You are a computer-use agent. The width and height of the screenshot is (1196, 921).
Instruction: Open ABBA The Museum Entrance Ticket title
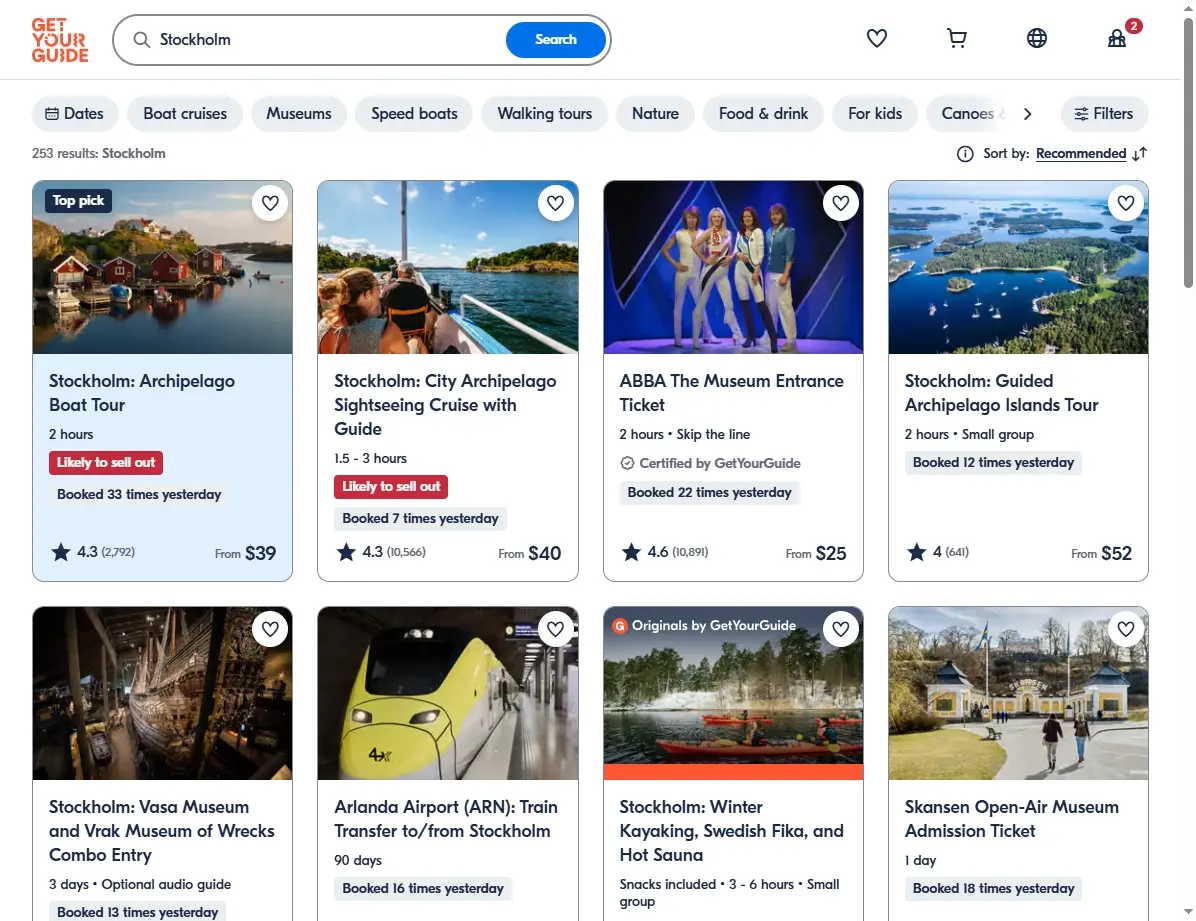[x=731, y=393]
